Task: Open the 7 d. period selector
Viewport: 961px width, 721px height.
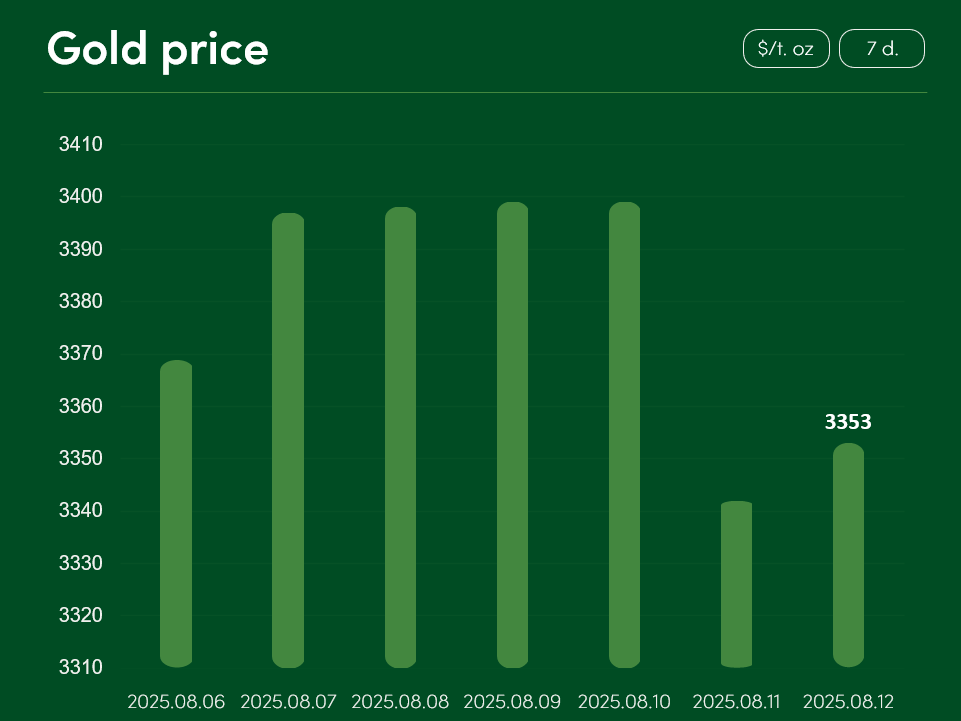Action: coord(881,48)
